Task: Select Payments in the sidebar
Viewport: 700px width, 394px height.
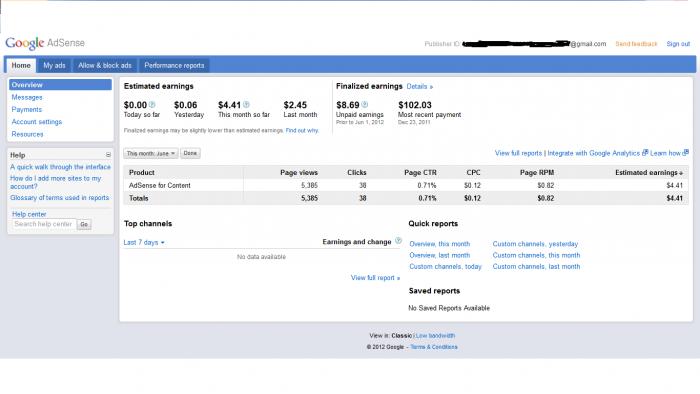Action: tap(27, 109)
